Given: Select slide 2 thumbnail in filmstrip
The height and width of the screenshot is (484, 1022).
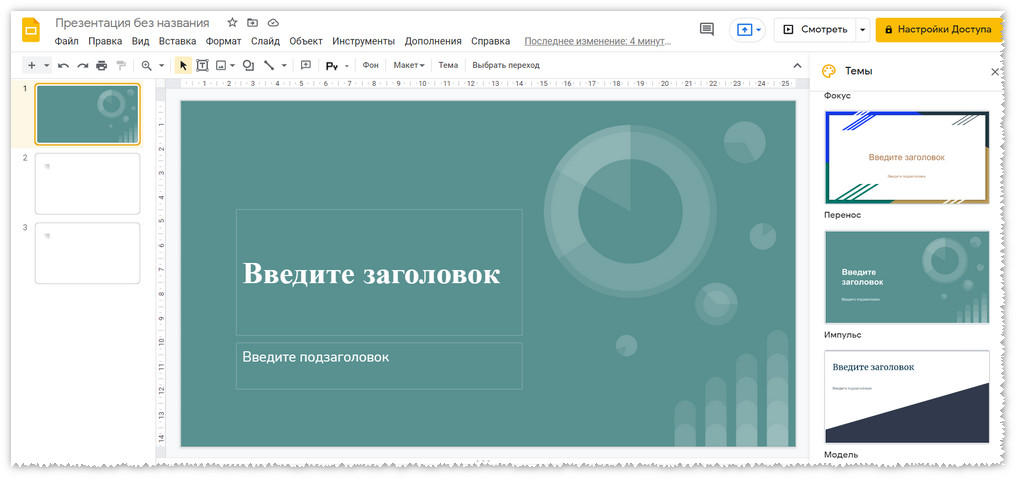Looking at the screenshot, I should click(88, 183).
